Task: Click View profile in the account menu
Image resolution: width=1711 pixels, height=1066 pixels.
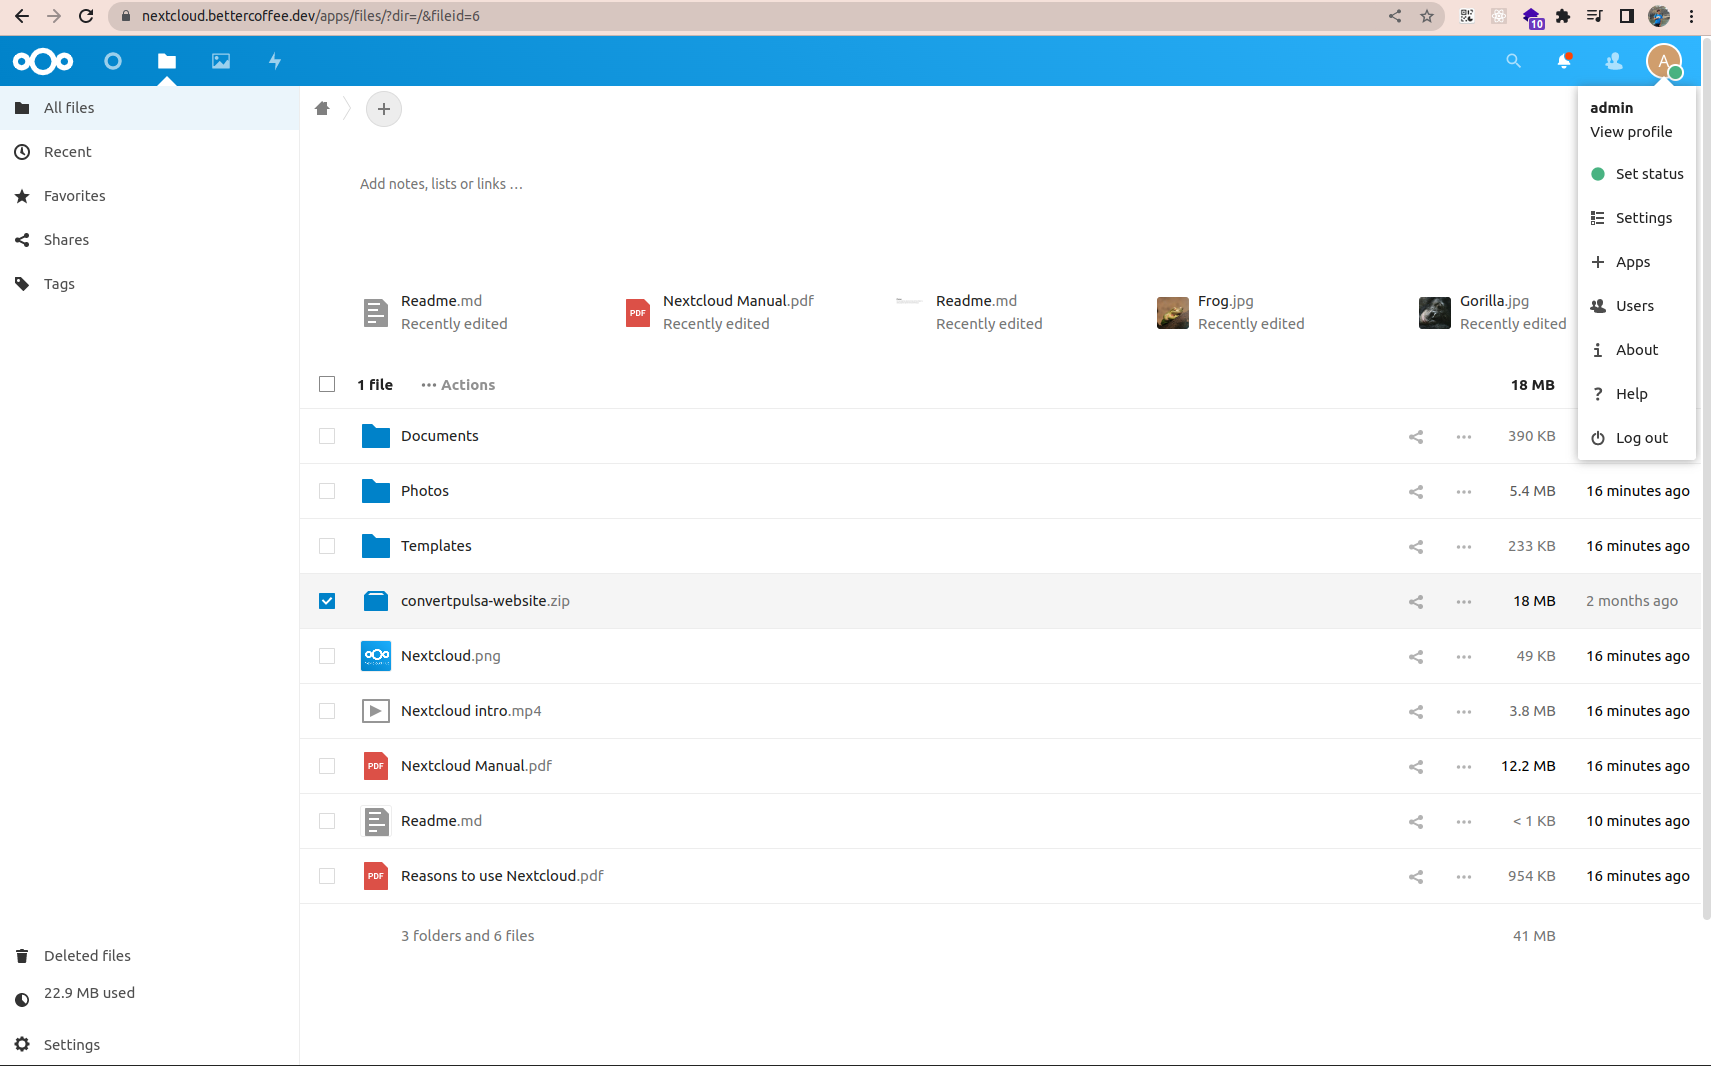Action: tap(1629, 131)
